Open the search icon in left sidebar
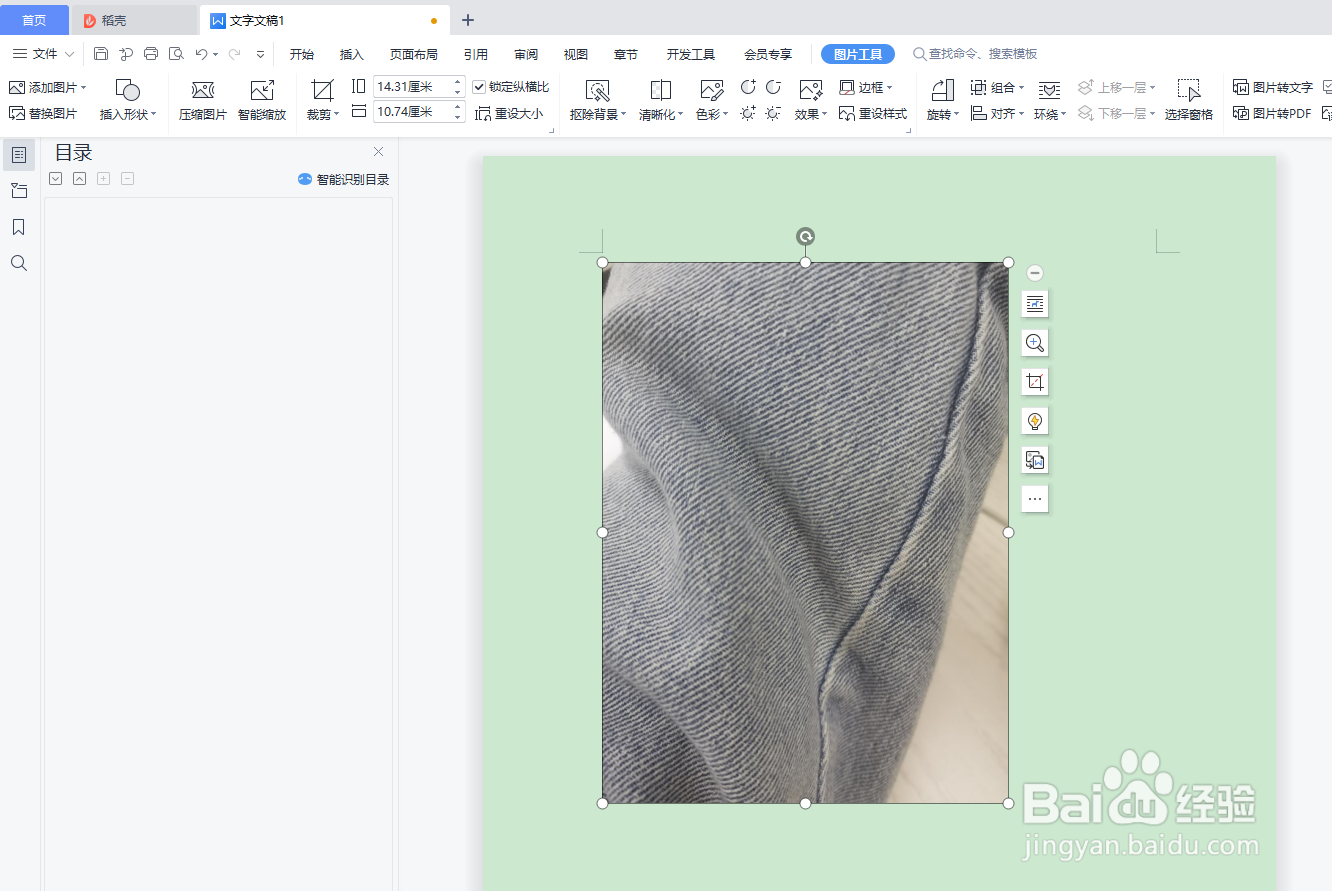This screenshot has width=1332, height=891. (19, 263)
